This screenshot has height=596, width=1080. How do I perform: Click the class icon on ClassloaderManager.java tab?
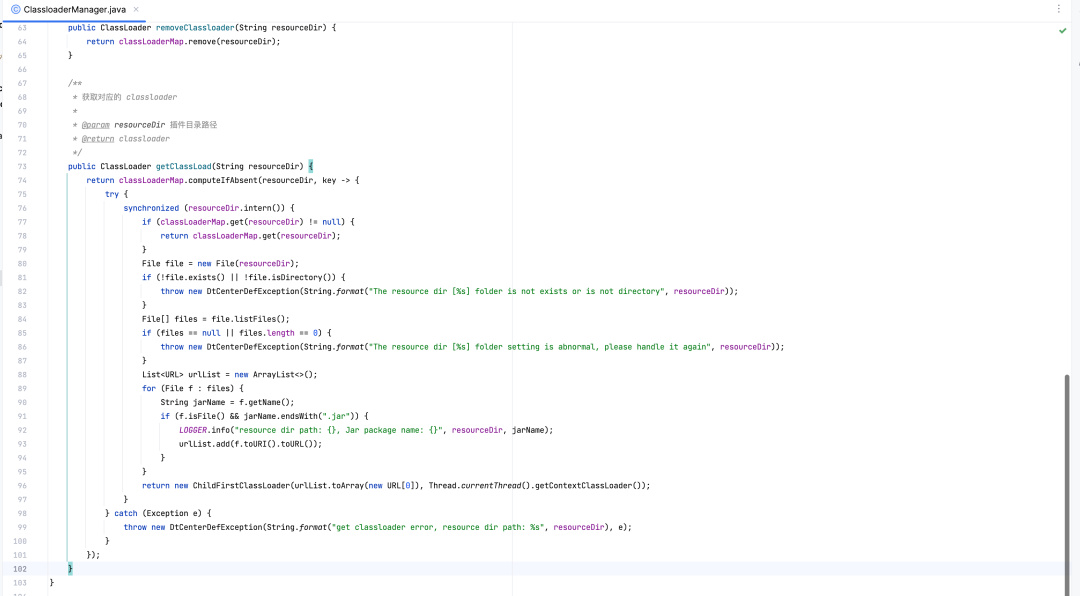15,9
